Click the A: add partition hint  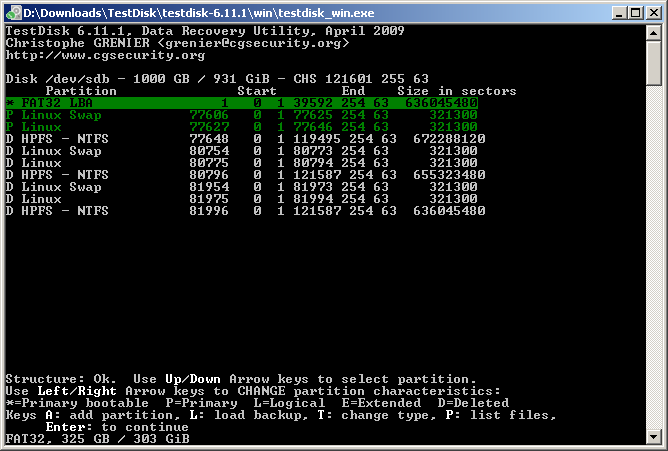point(113,415)
